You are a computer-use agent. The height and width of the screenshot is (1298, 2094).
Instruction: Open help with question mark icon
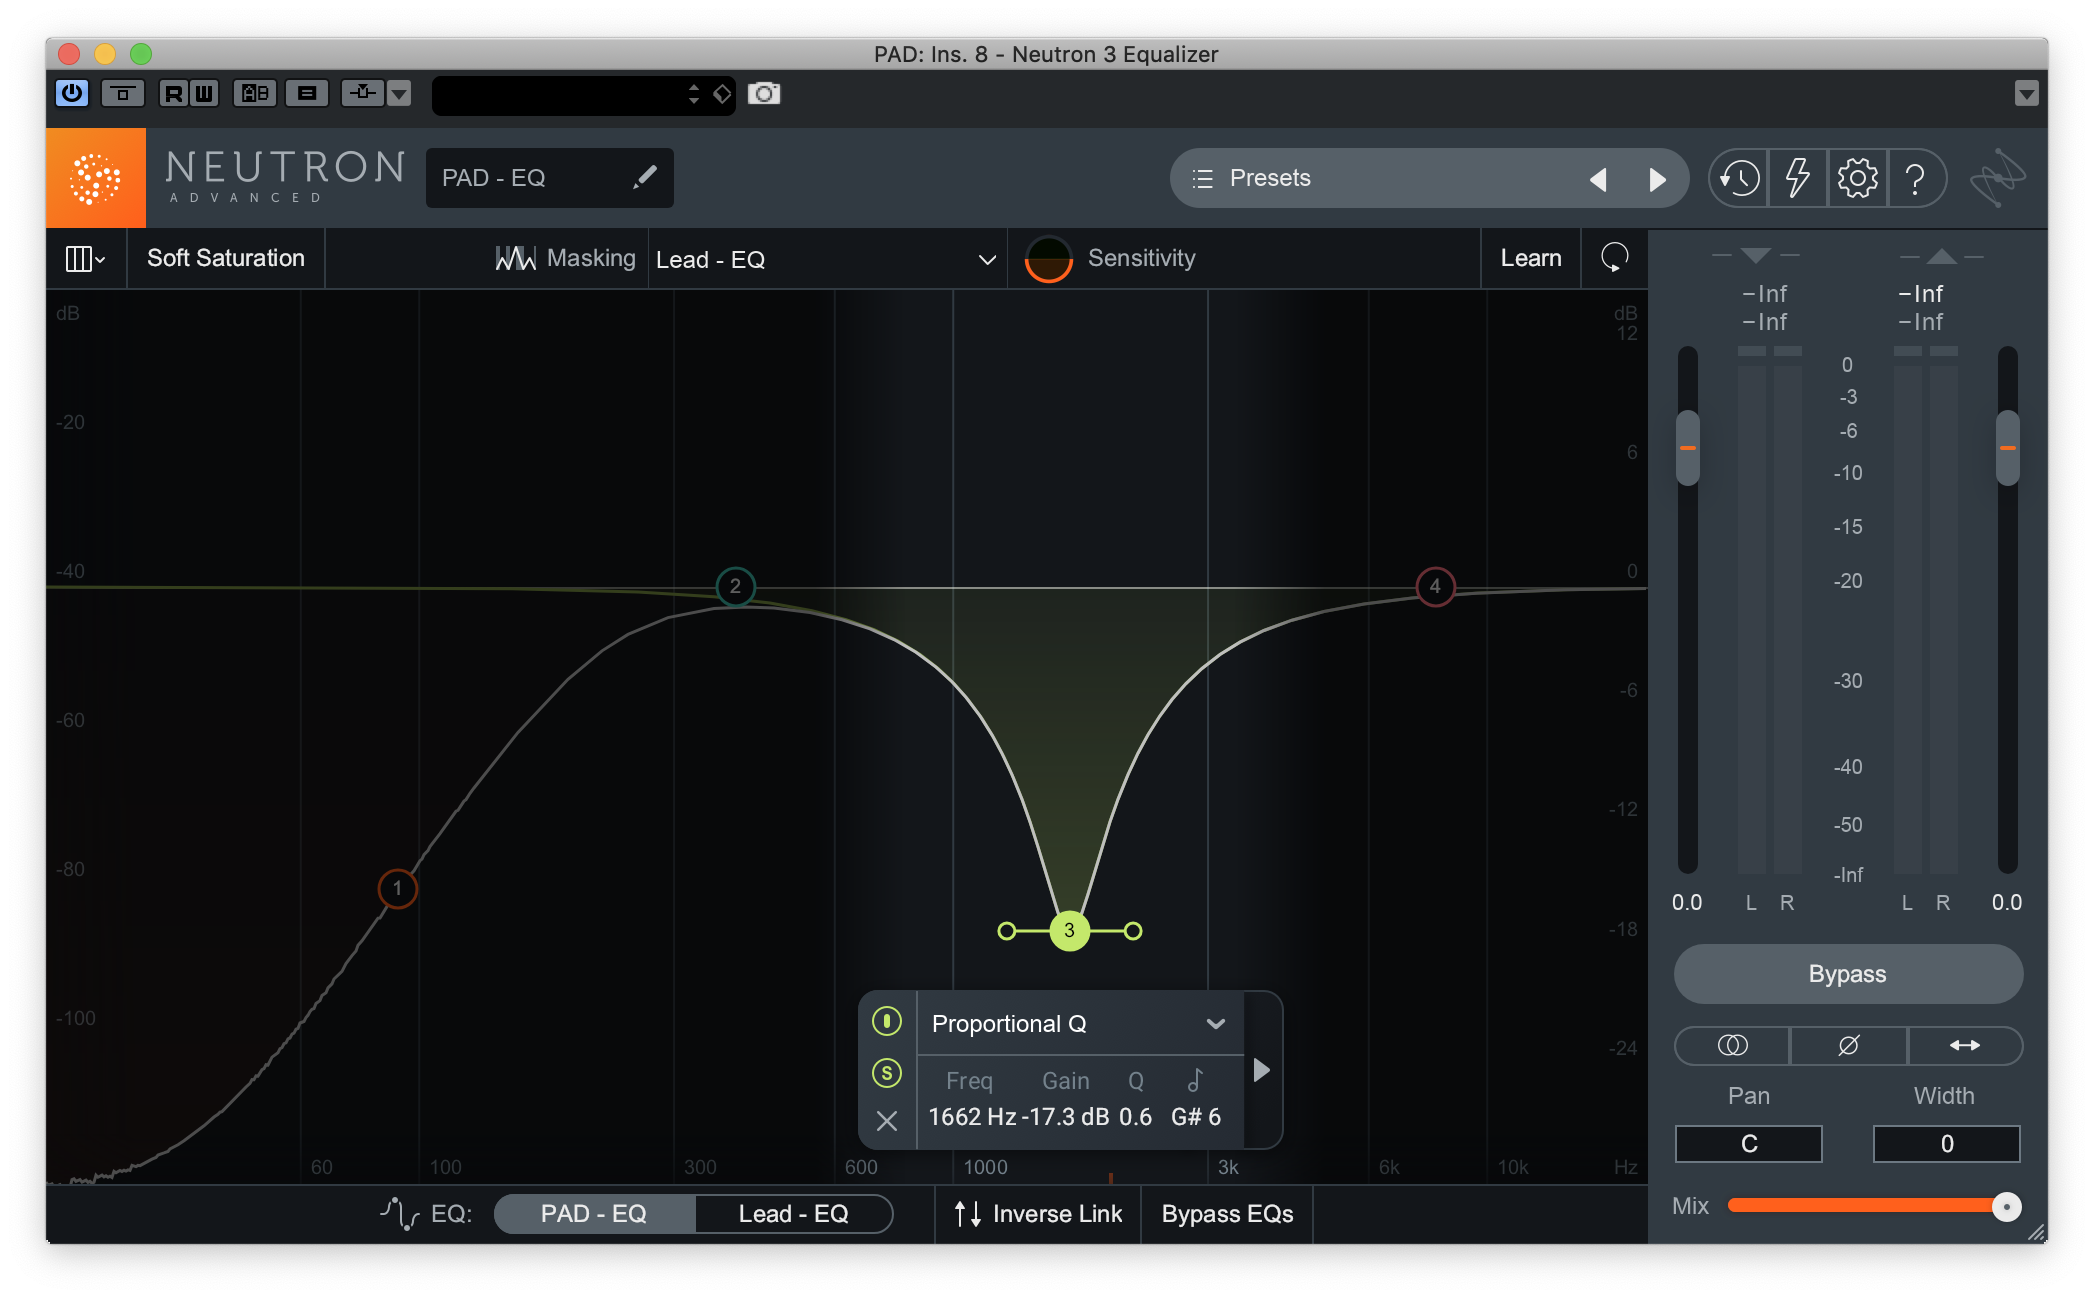[x=1915, y=179]
